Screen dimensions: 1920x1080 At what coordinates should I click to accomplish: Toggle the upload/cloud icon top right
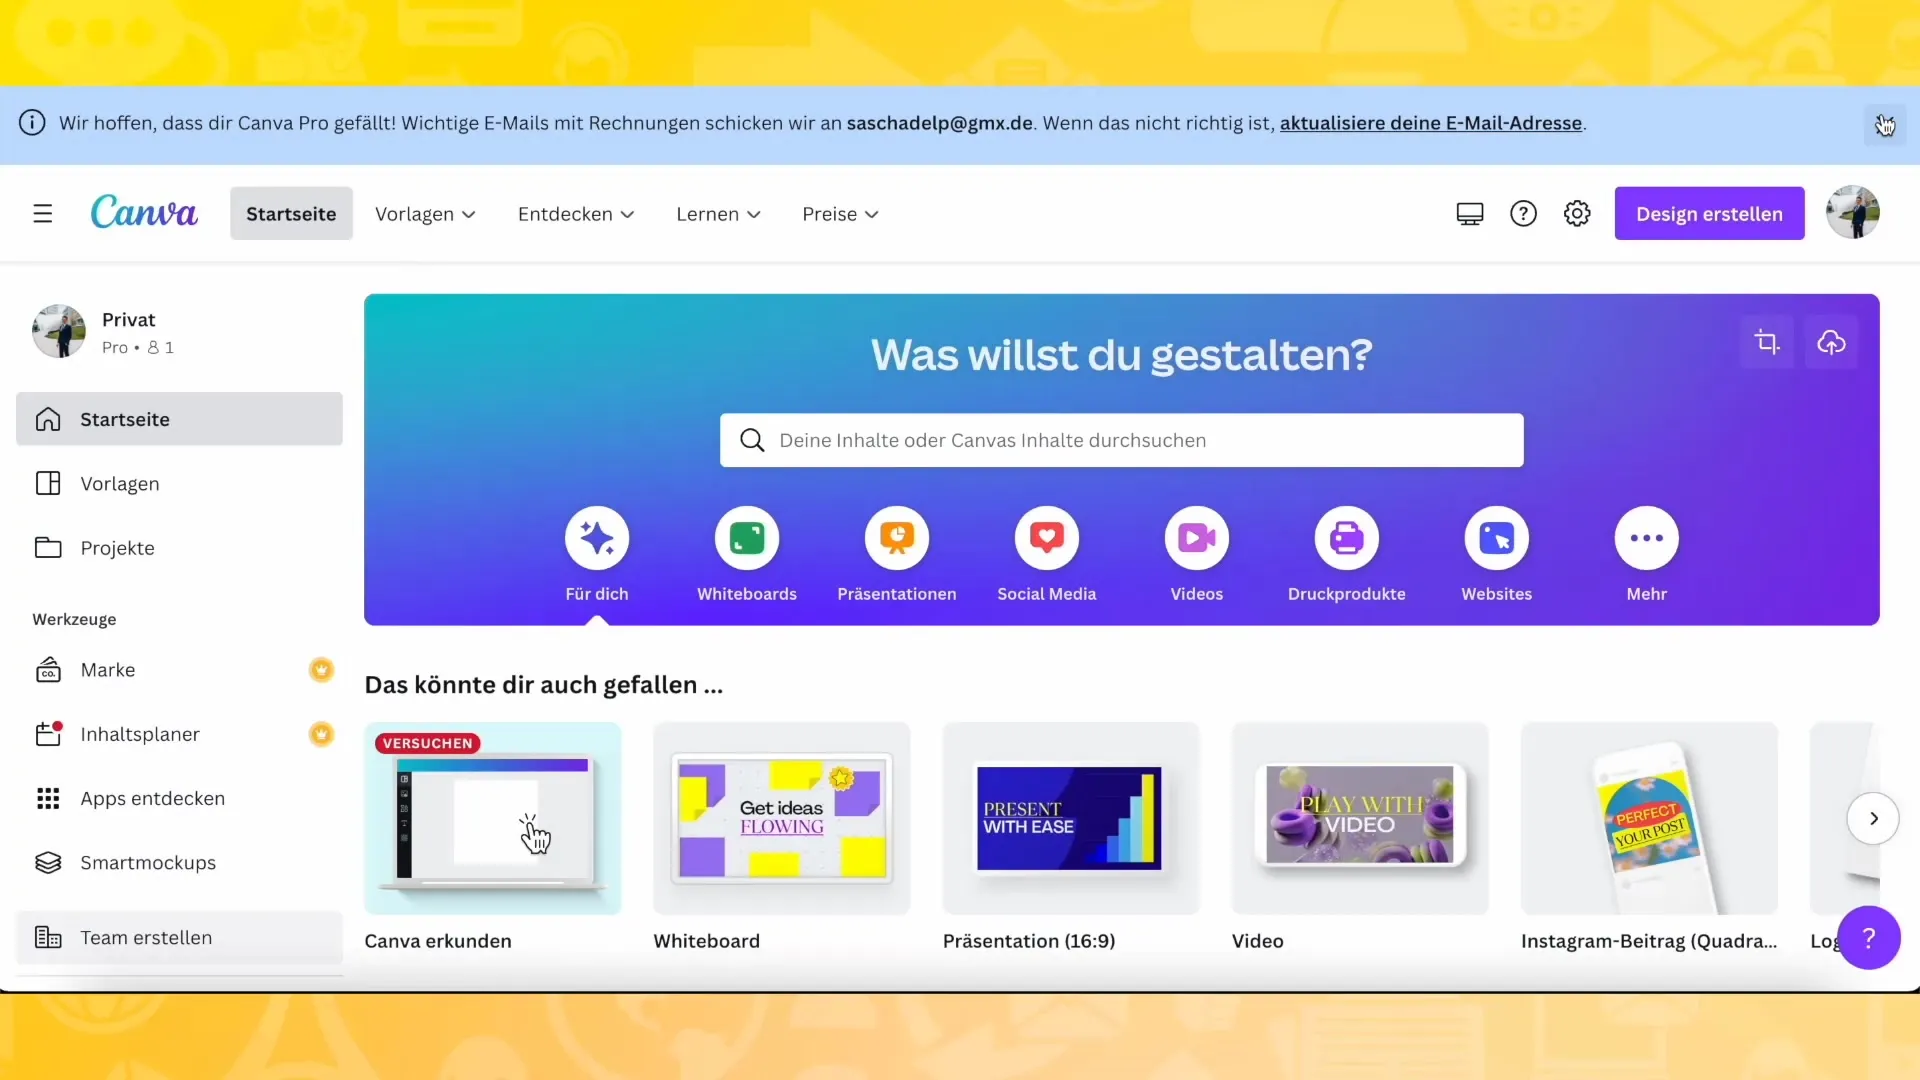point(1832,343)
